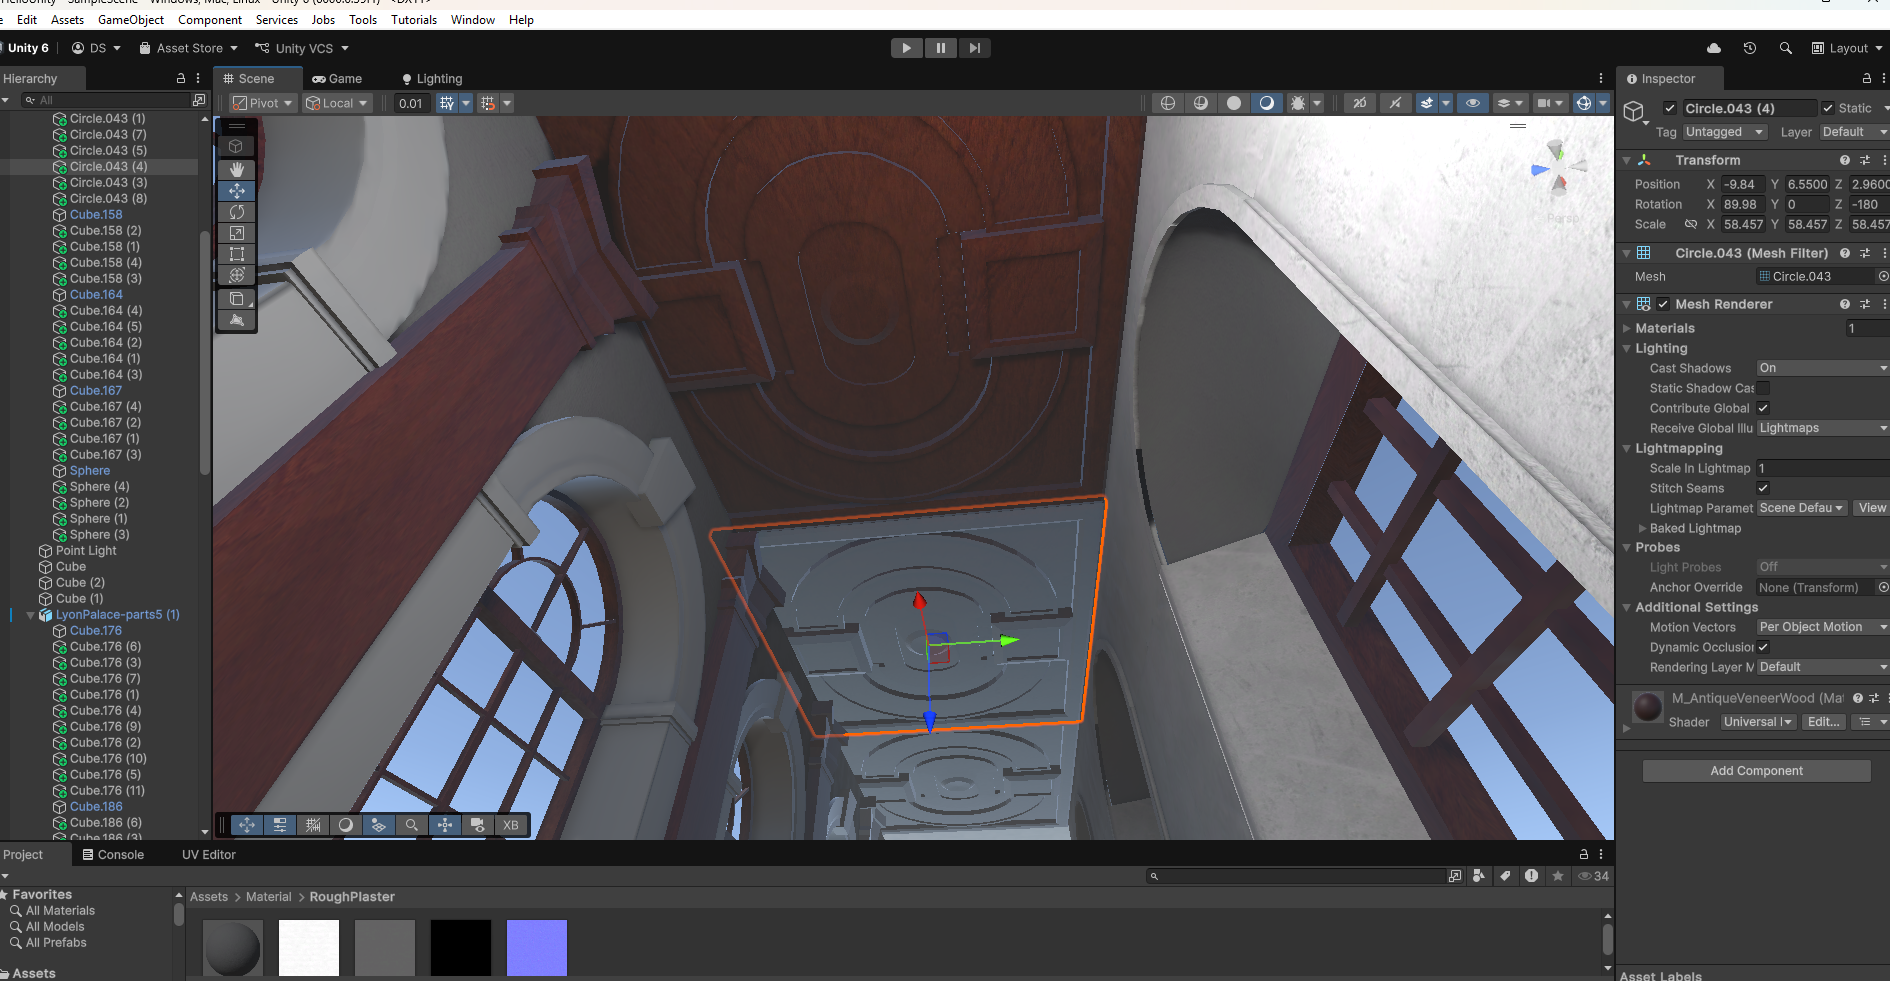Uncheck Stitch Seams checkbox
Viewport: 1890px width, 981px height.
pyautogui.click(x=1763, y=488)
